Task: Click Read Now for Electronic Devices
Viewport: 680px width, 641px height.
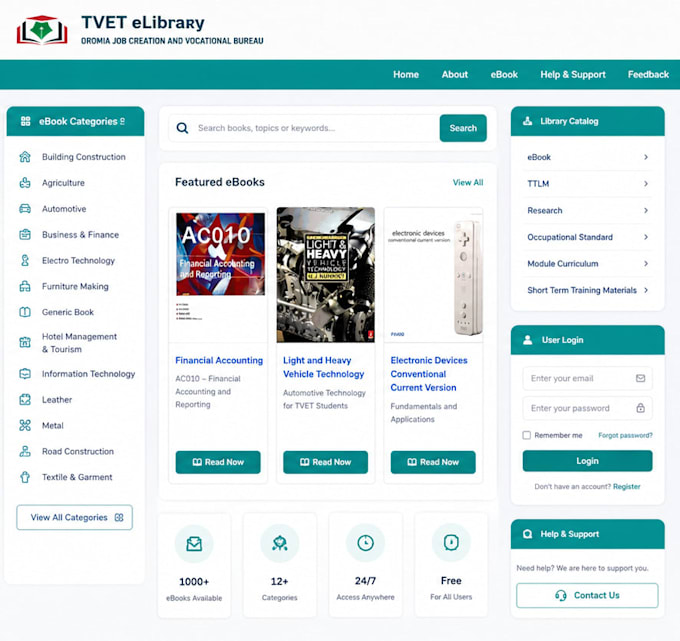Action: [433, 462]
